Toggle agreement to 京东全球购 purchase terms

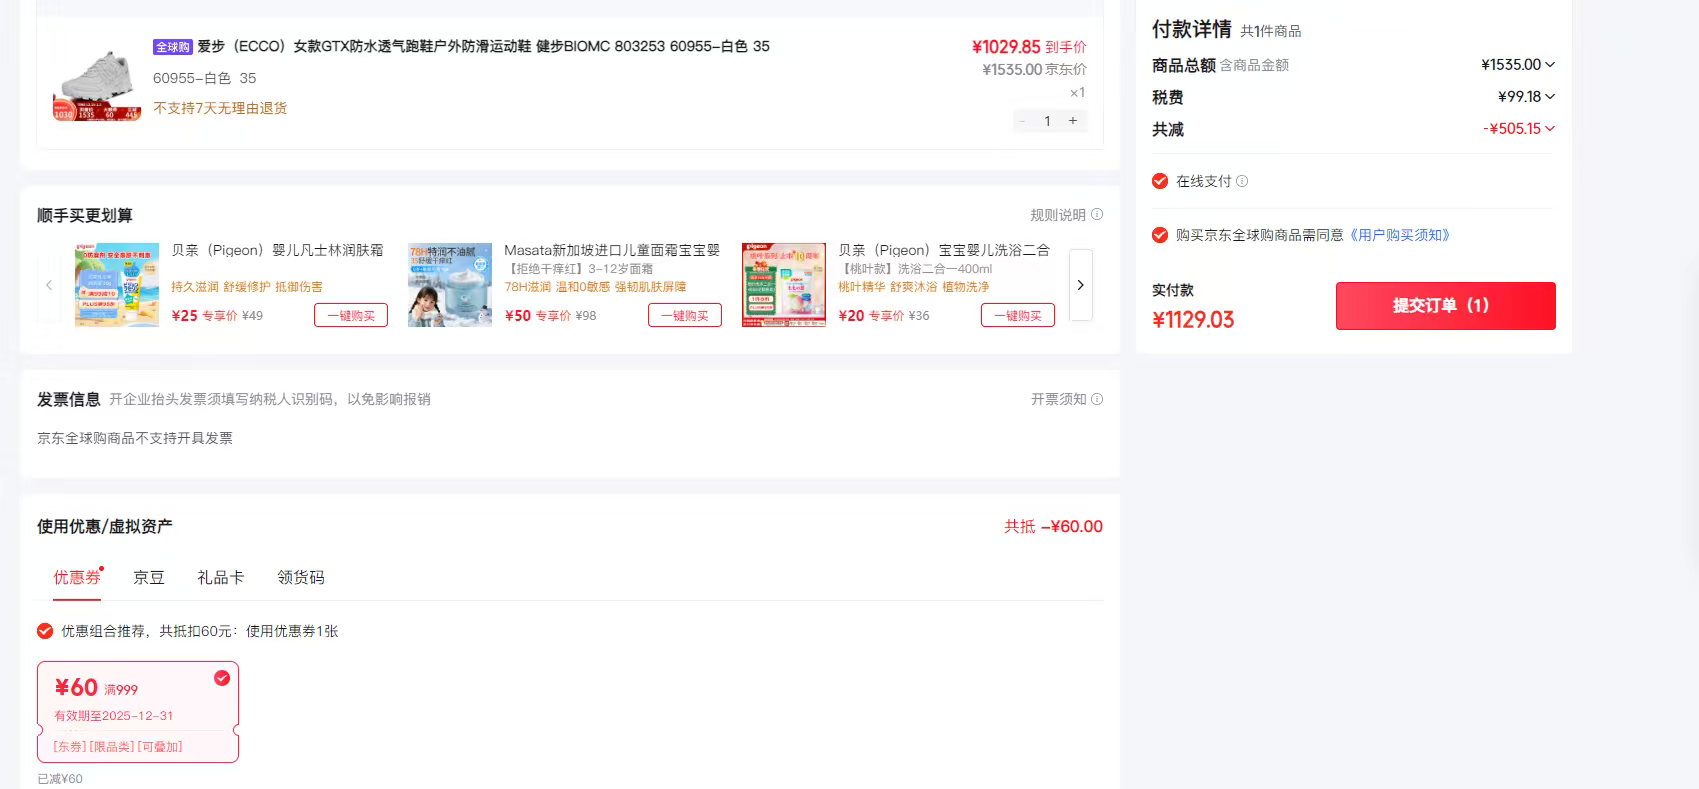(1160, 235)
